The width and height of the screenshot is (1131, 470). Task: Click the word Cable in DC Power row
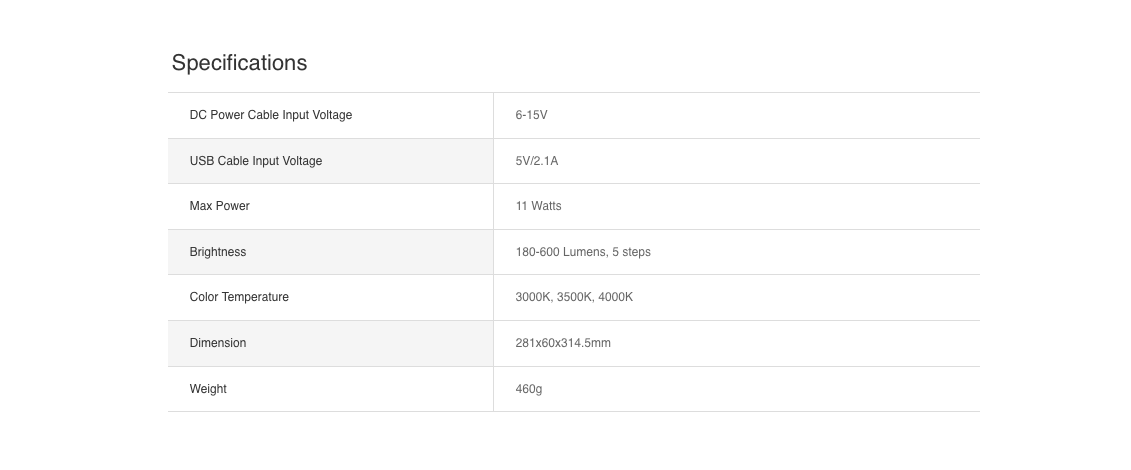263,115
